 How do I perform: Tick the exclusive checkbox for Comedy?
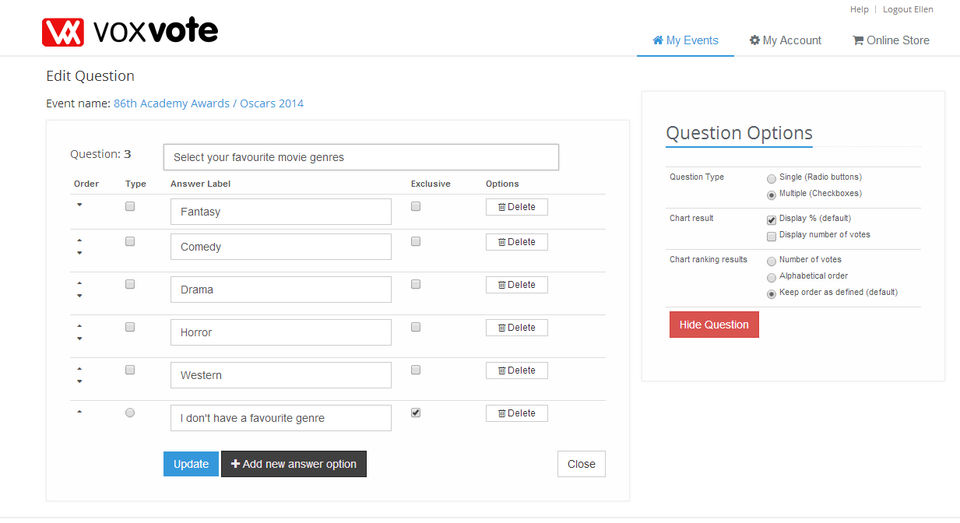pos(416,241)
